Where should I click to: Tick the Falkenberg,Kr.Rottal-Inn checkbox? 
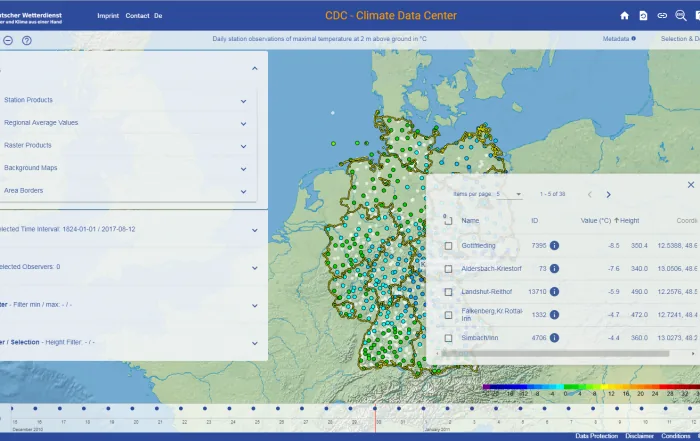pyautogui.click(x=448, y=315)
